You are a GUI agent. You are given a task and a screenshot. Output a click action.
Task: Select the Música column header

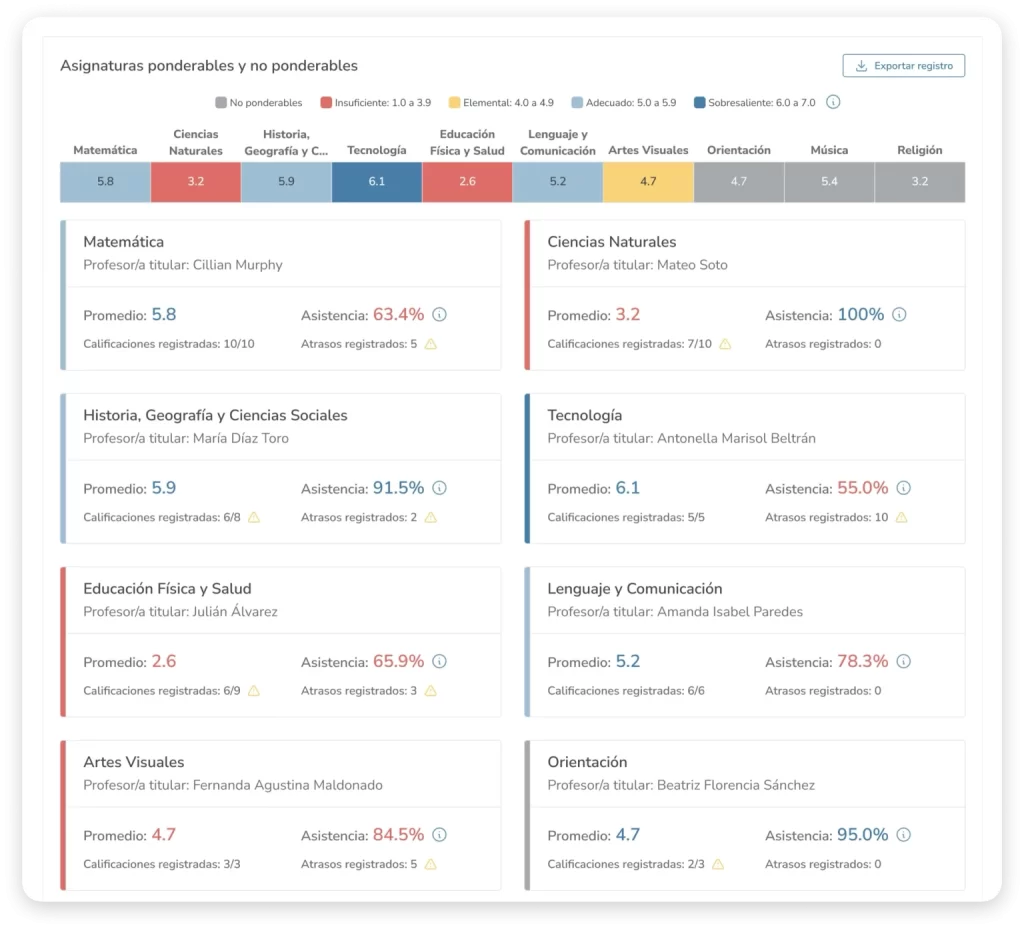pyautogui.click(x=829, y=150)
